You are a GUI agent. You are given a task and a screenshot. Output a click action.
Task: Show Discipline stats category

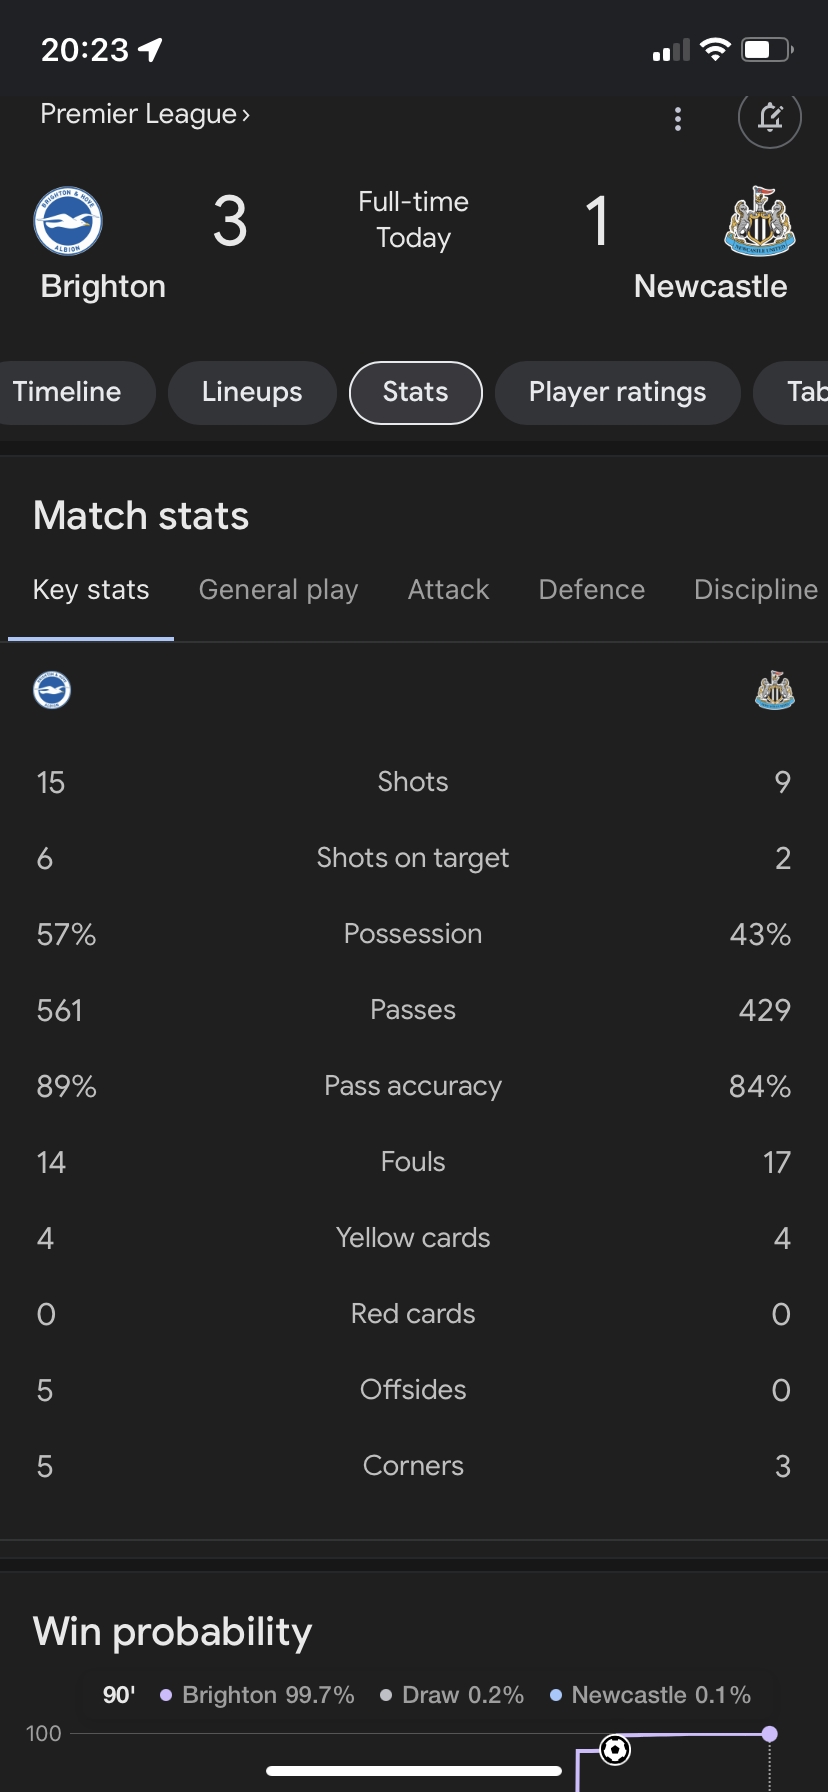click(x=757, y=590)
